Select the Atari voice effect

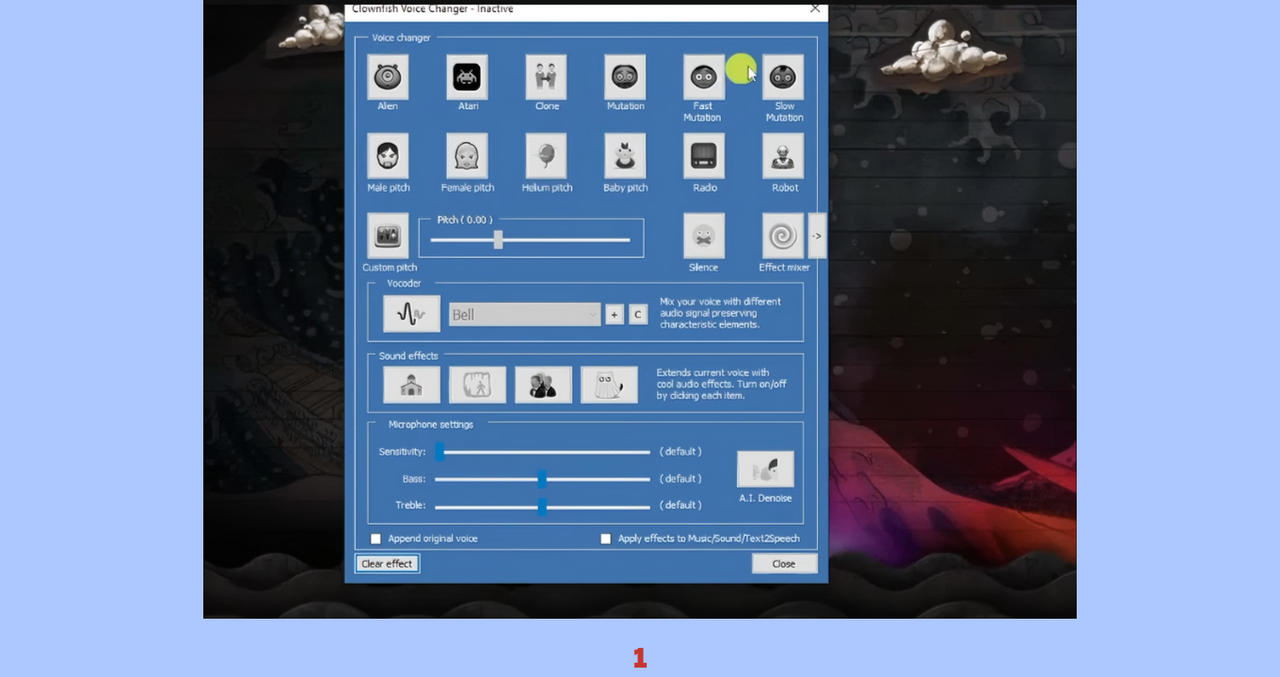point(467,77)
